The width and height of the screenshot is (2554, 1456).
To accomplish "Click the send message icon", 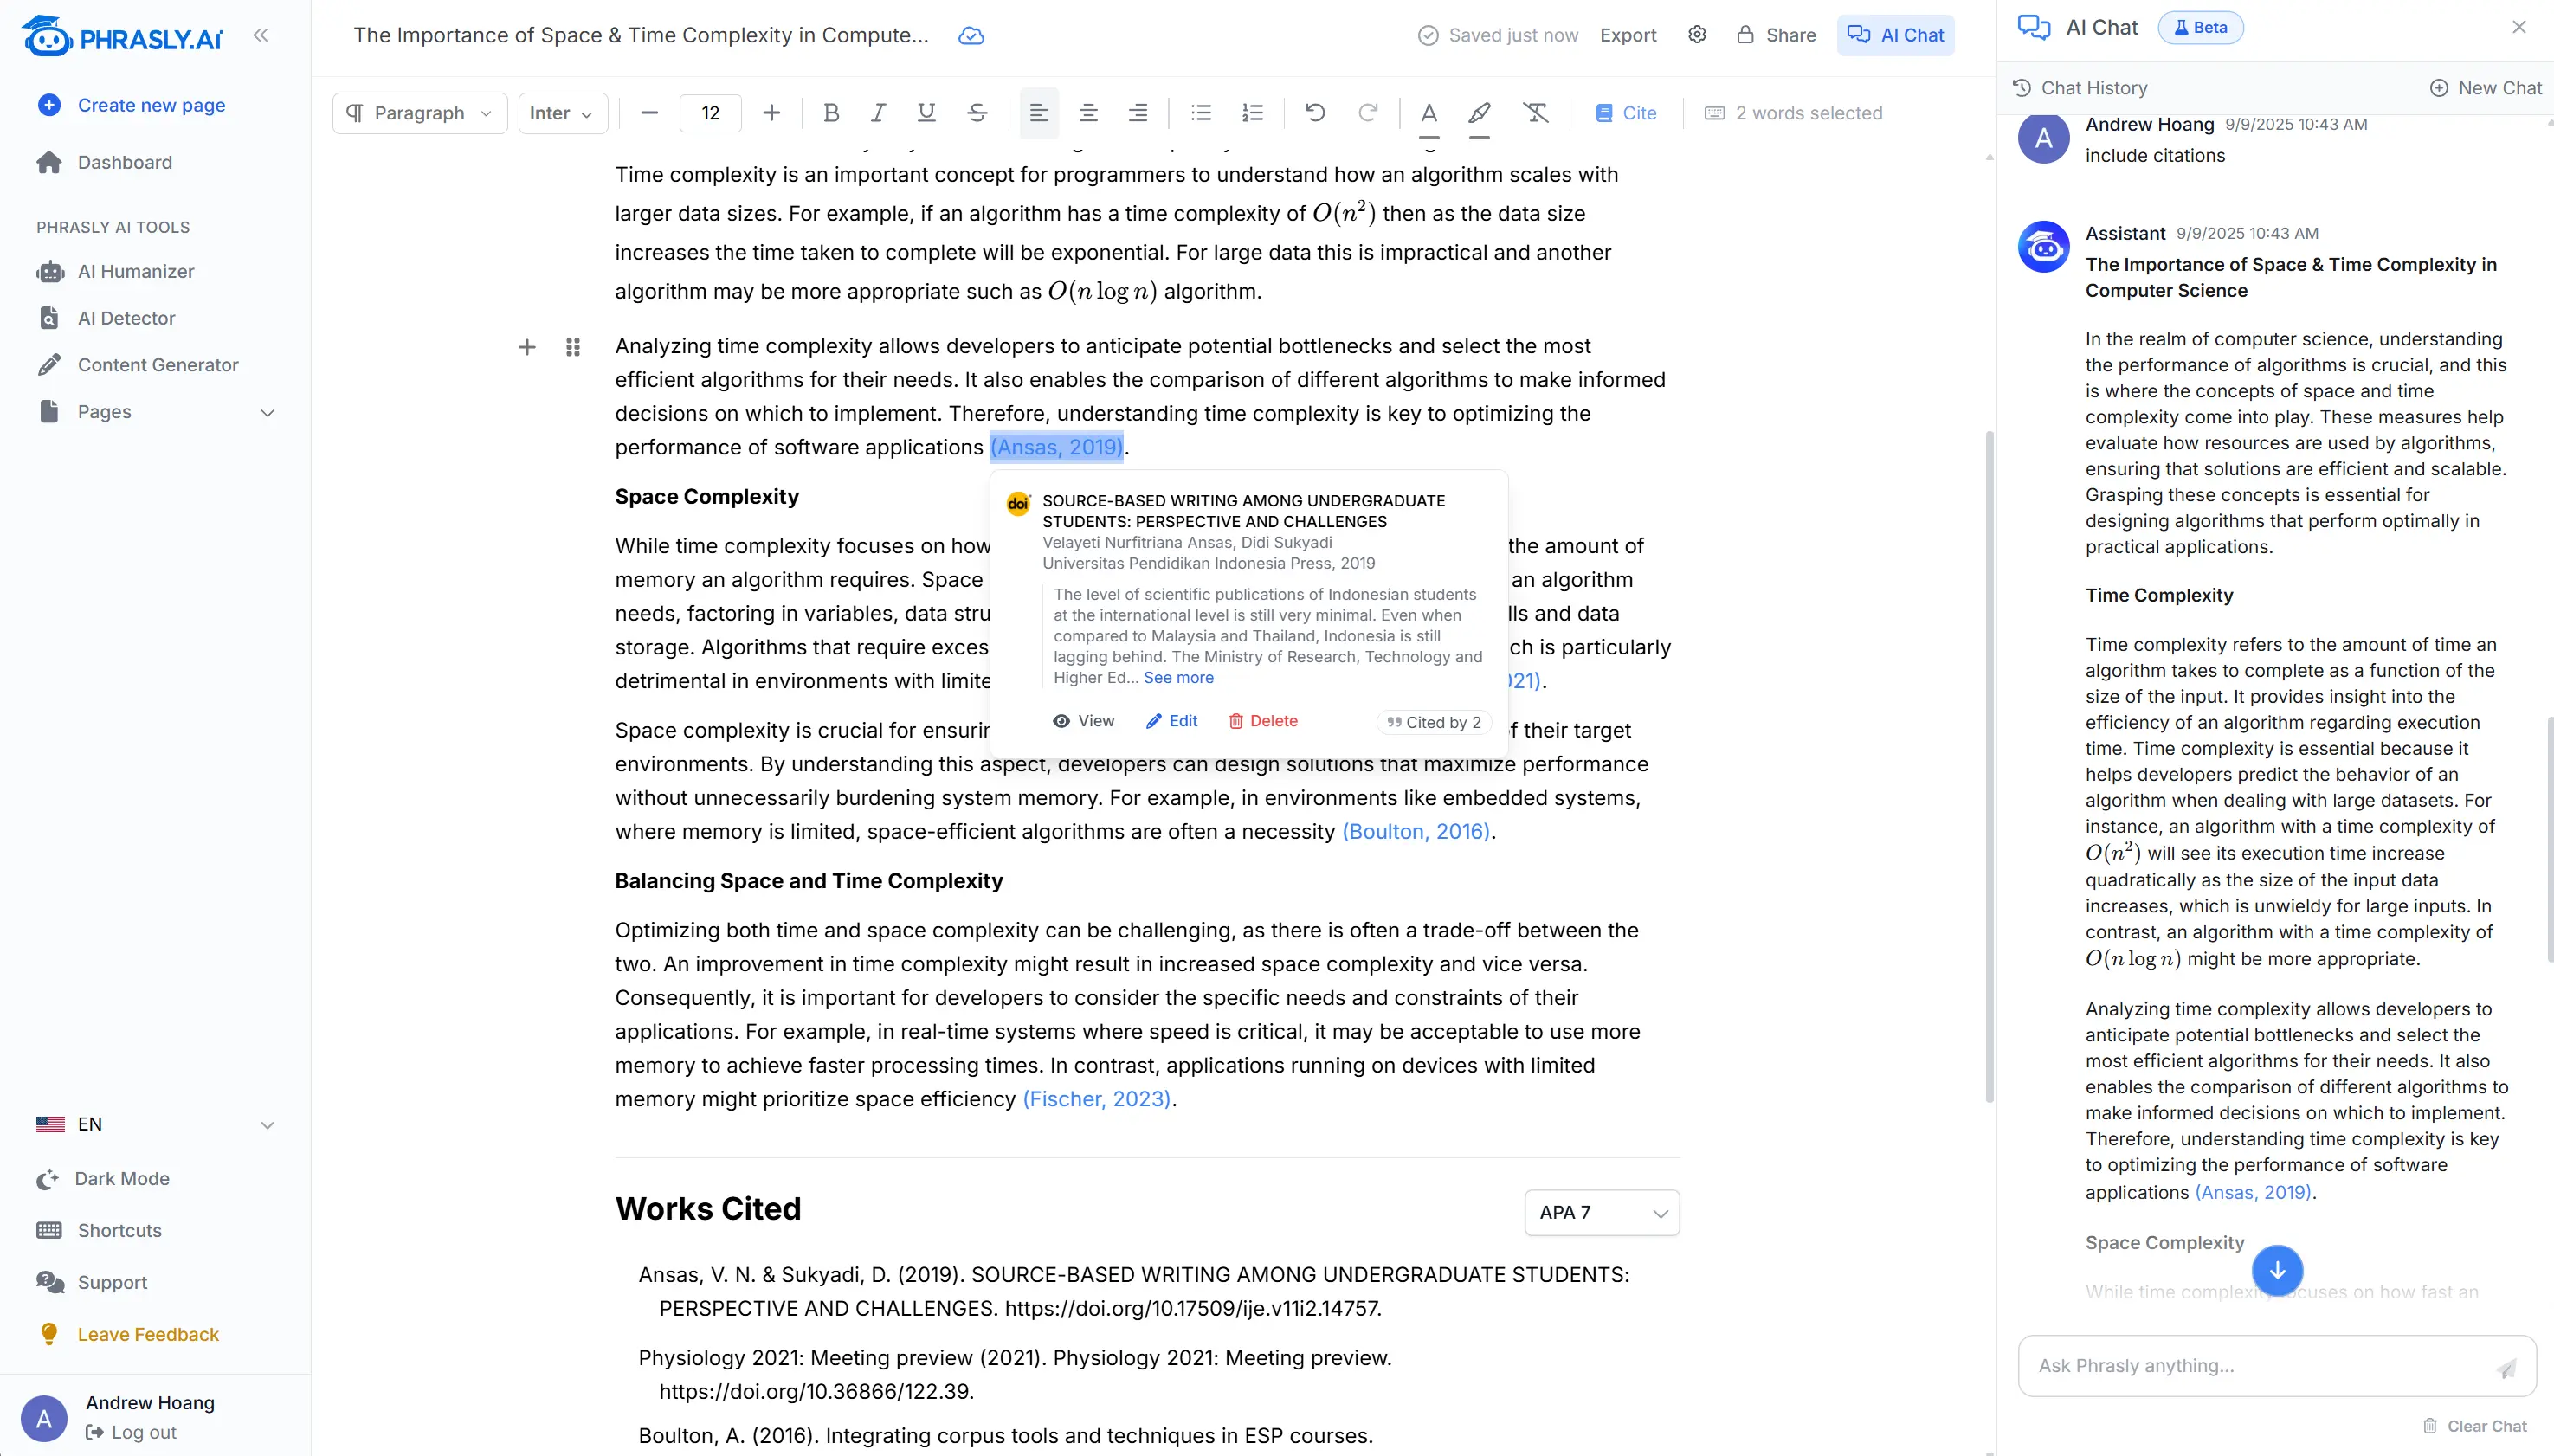I will 2506,1368.
